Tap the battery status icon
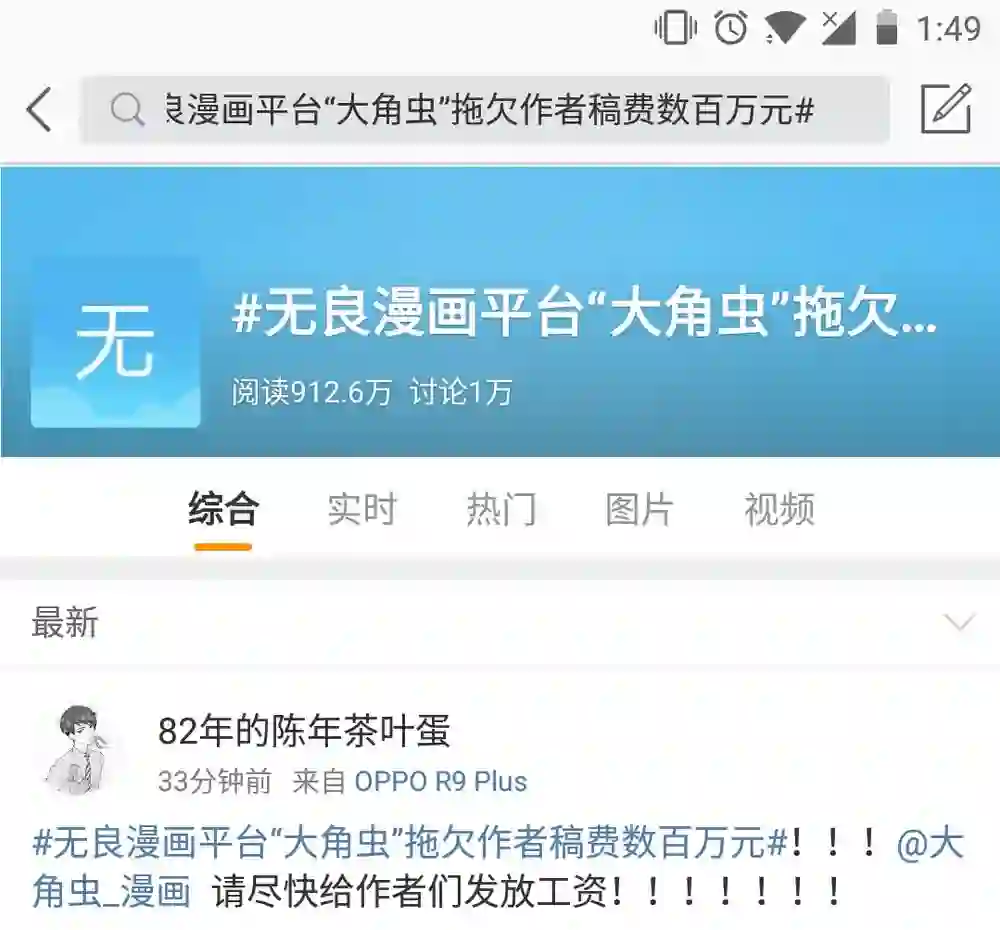Viewport: 1000px width, 930px height. 887,27
